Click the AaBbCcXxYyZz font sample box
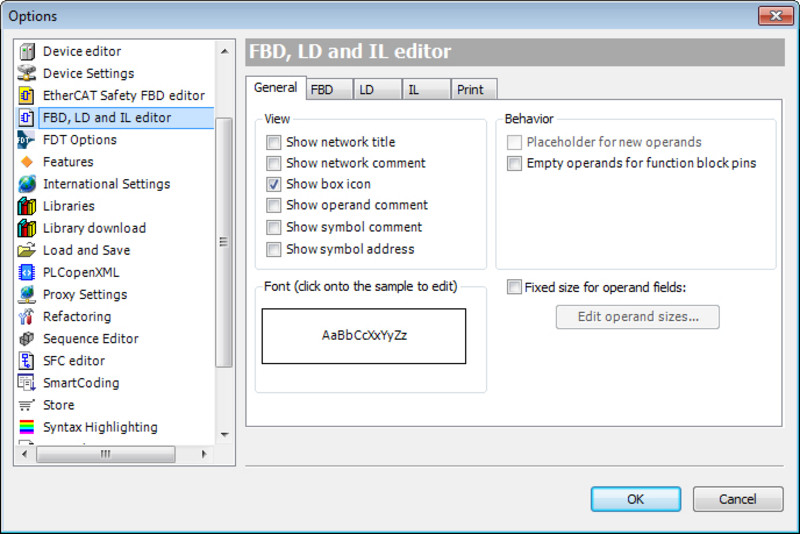 click(364, 336)
